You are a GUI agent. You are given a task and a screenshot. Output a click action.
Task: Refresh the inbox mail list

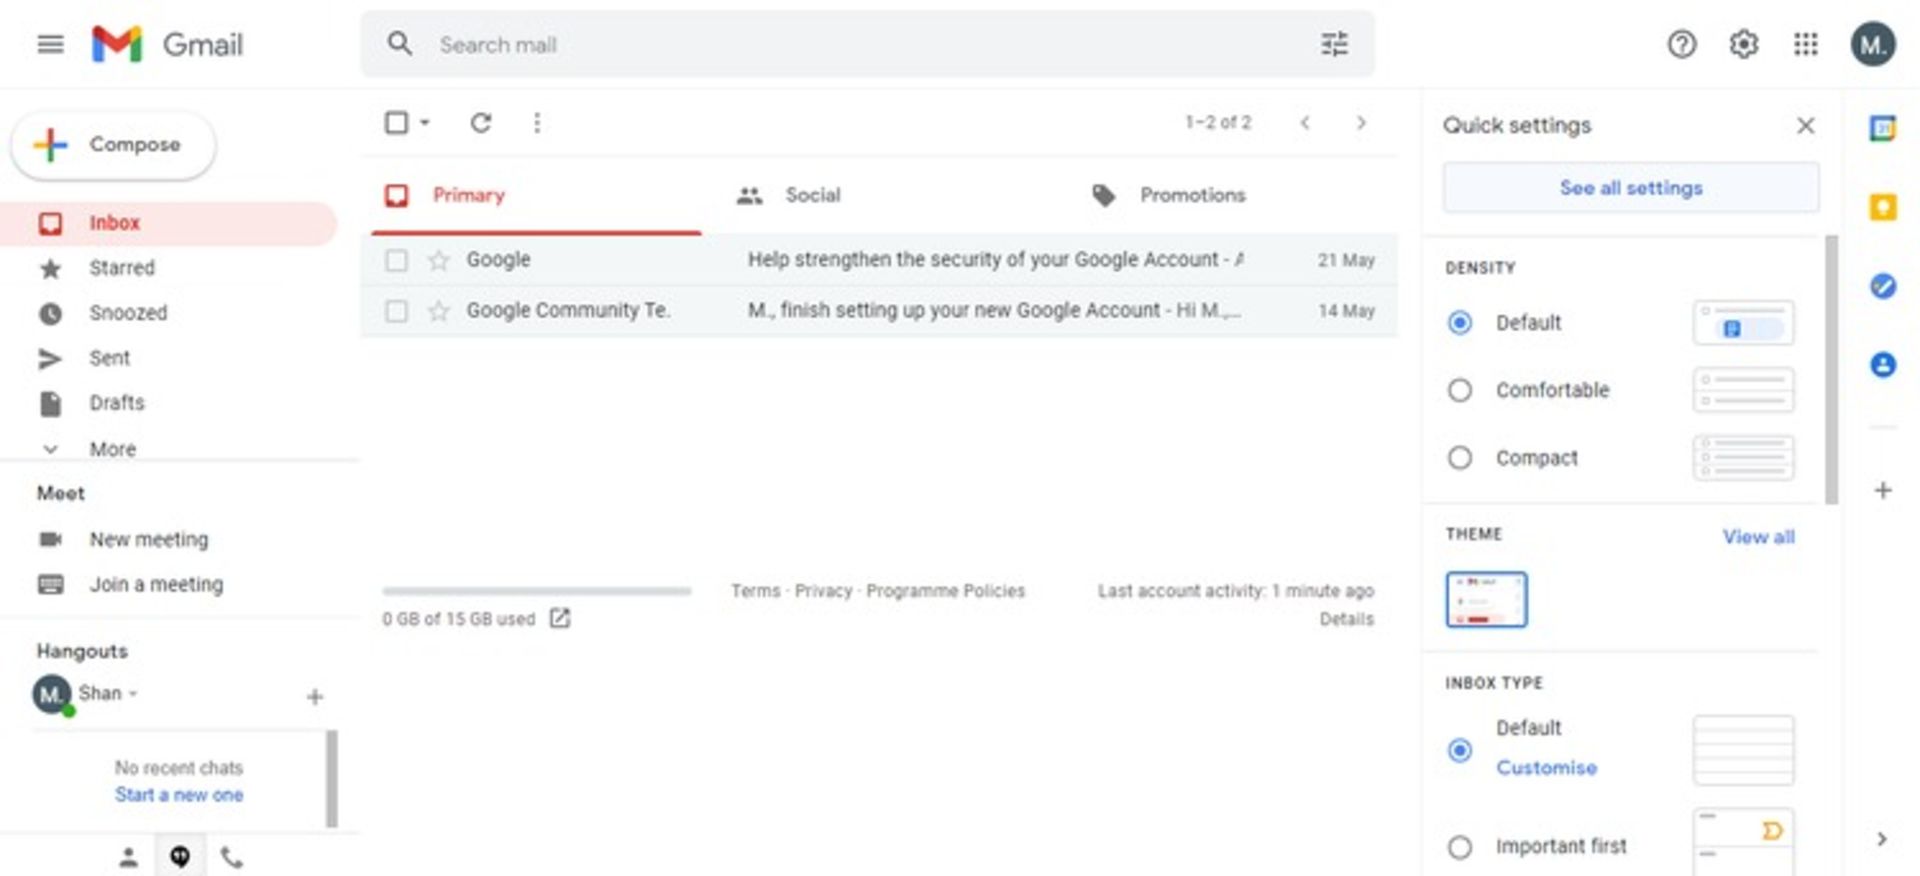tap(481, 123)
